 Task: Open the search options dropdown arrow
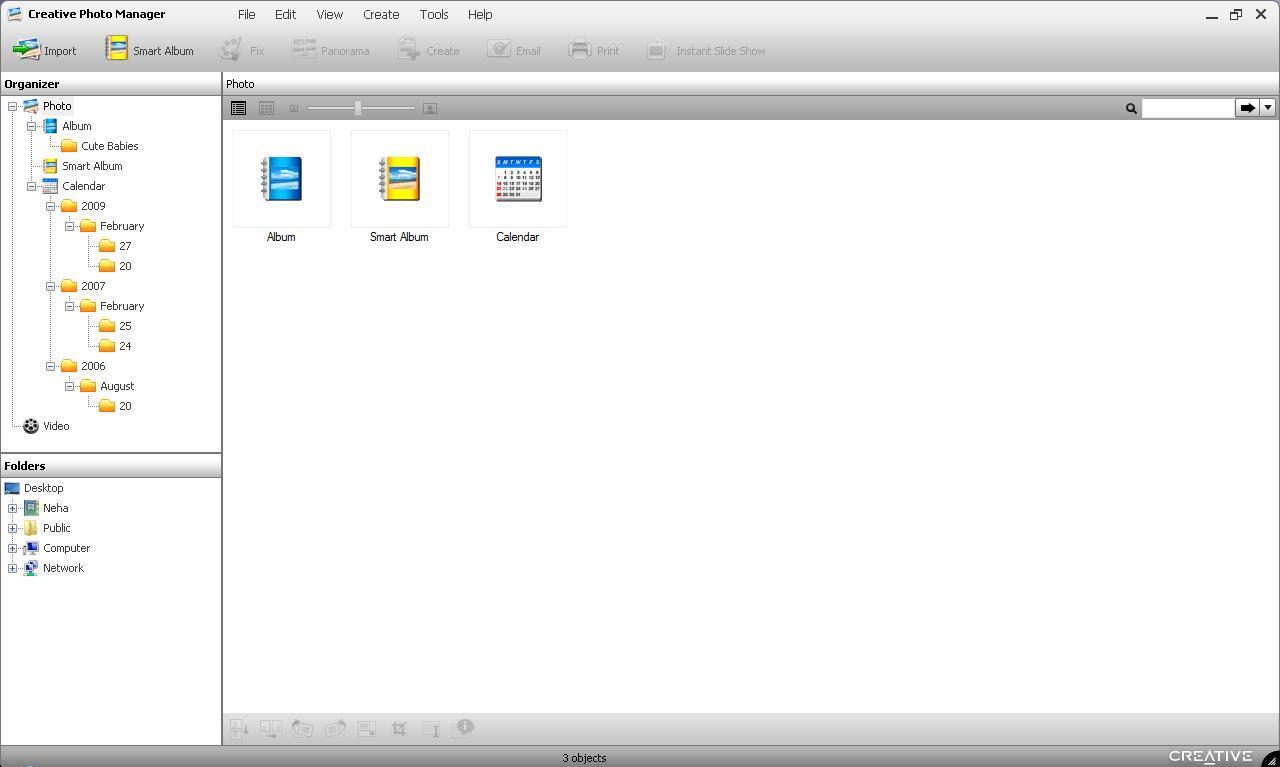1268,108
